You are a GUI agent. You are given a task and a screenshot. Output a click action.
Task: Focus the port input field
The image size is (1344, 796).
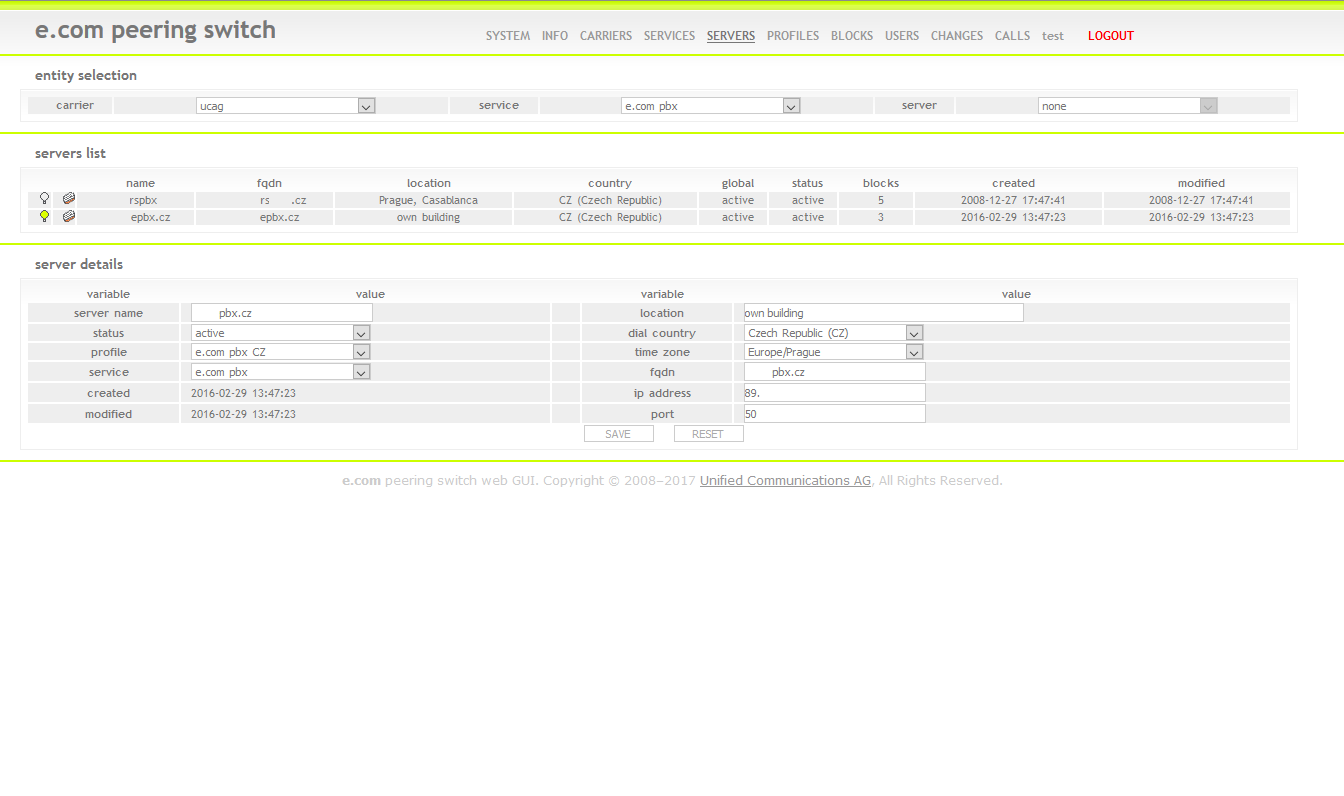834,414
